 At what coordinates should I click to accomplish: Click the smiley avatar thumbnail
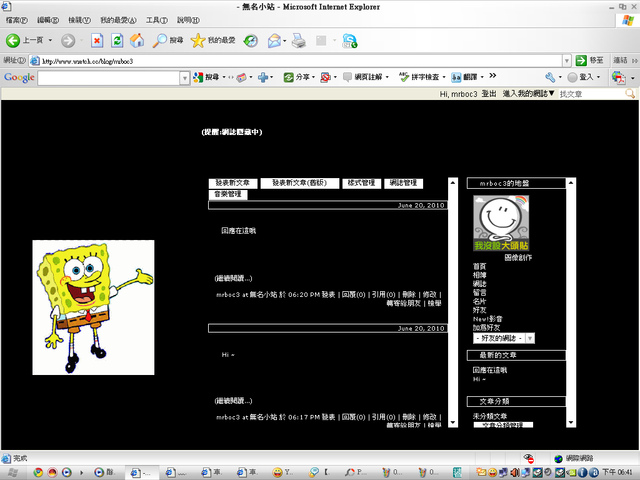(x=501, y=223)
